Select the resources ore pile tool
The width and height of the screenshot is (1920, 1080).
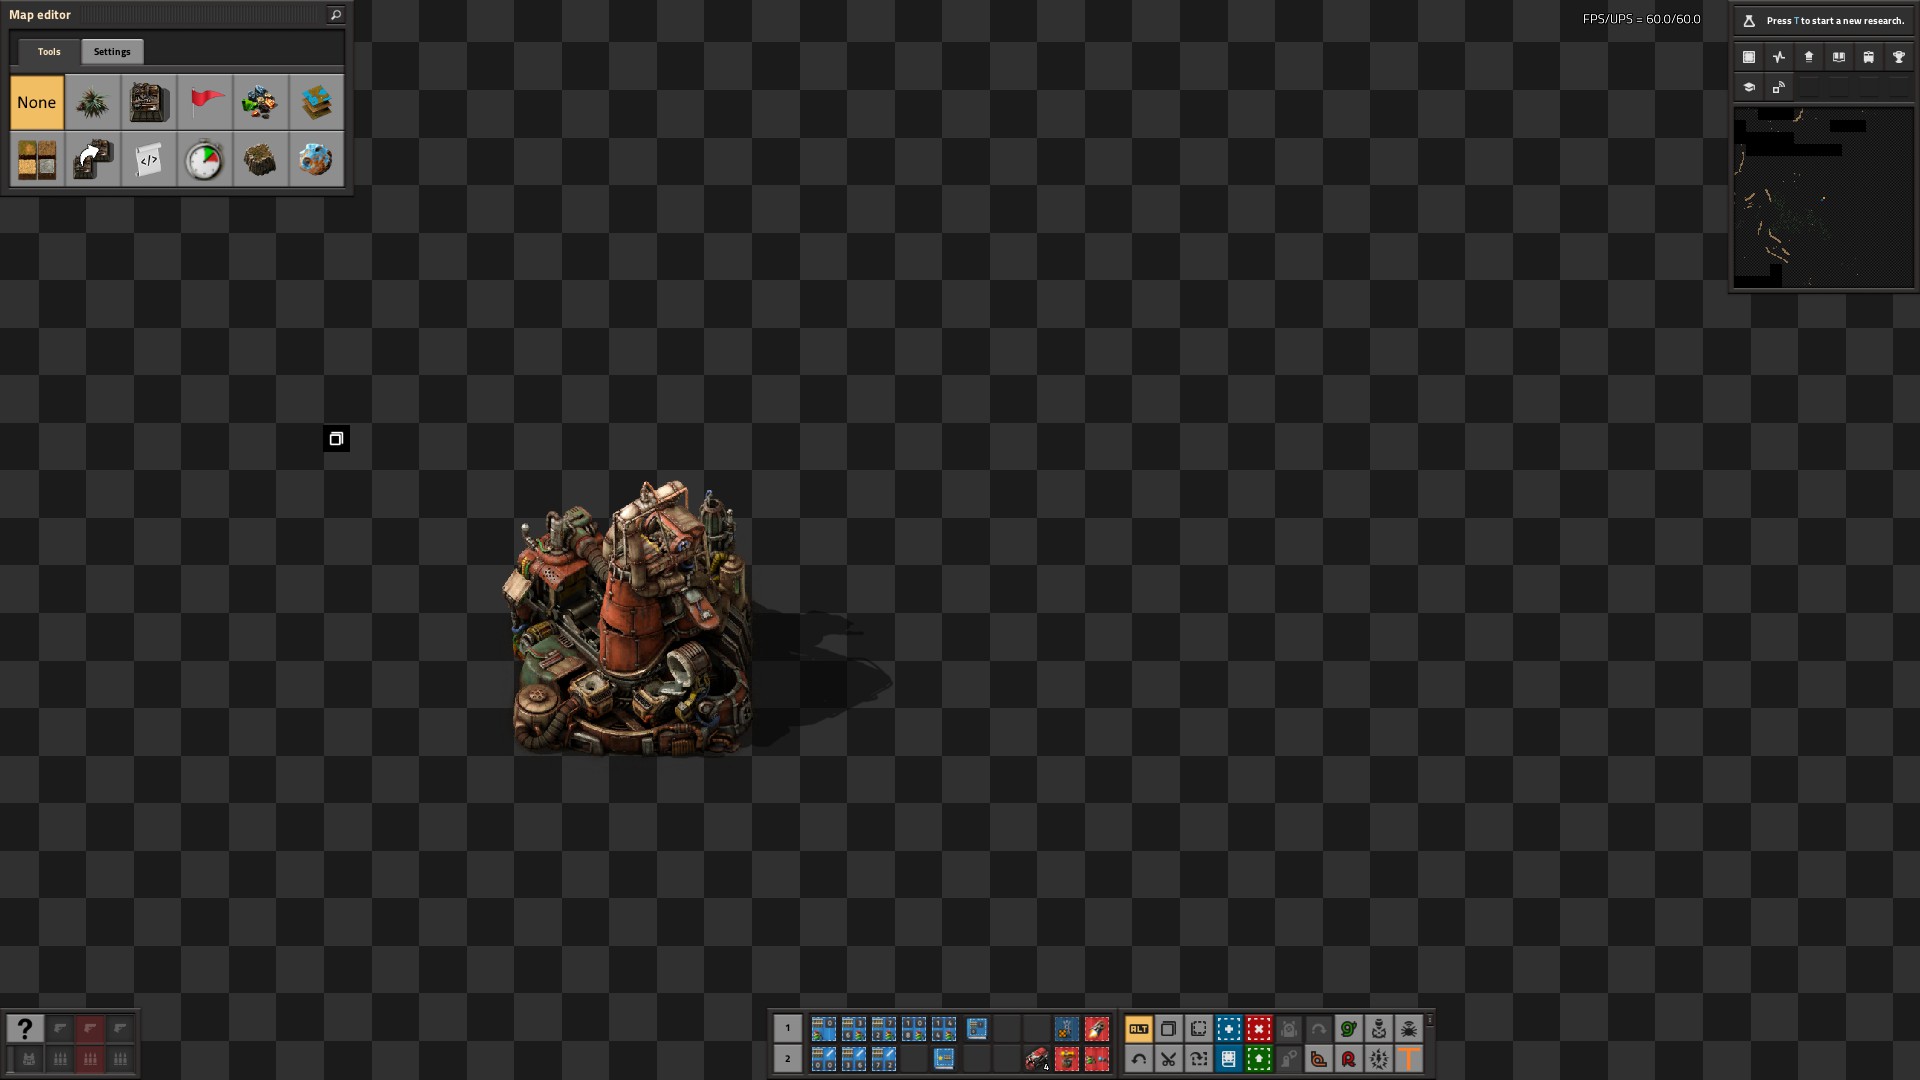261,102
